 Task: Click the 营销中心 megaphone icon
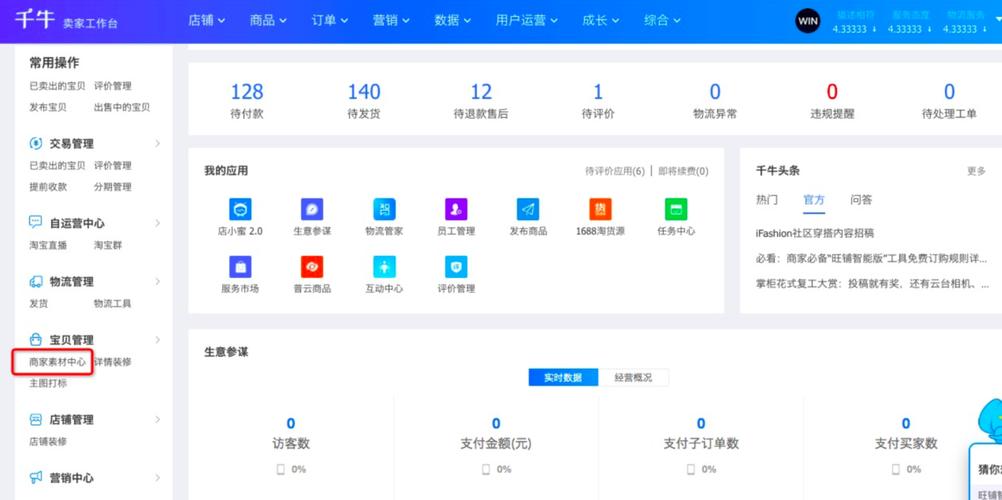click(36, 478)
